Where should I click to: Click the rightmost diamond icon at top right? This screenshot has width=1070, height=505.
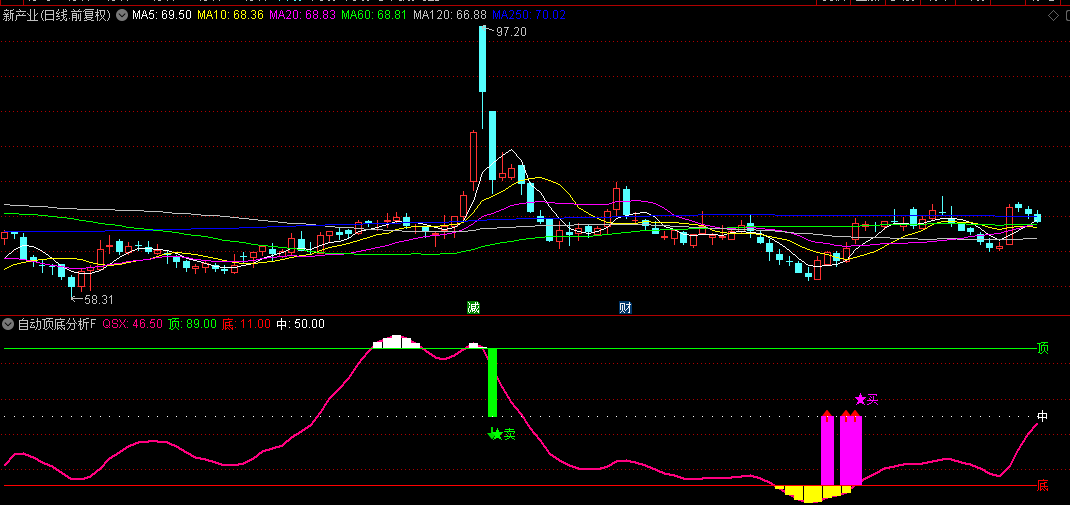tap(1056, 15)
